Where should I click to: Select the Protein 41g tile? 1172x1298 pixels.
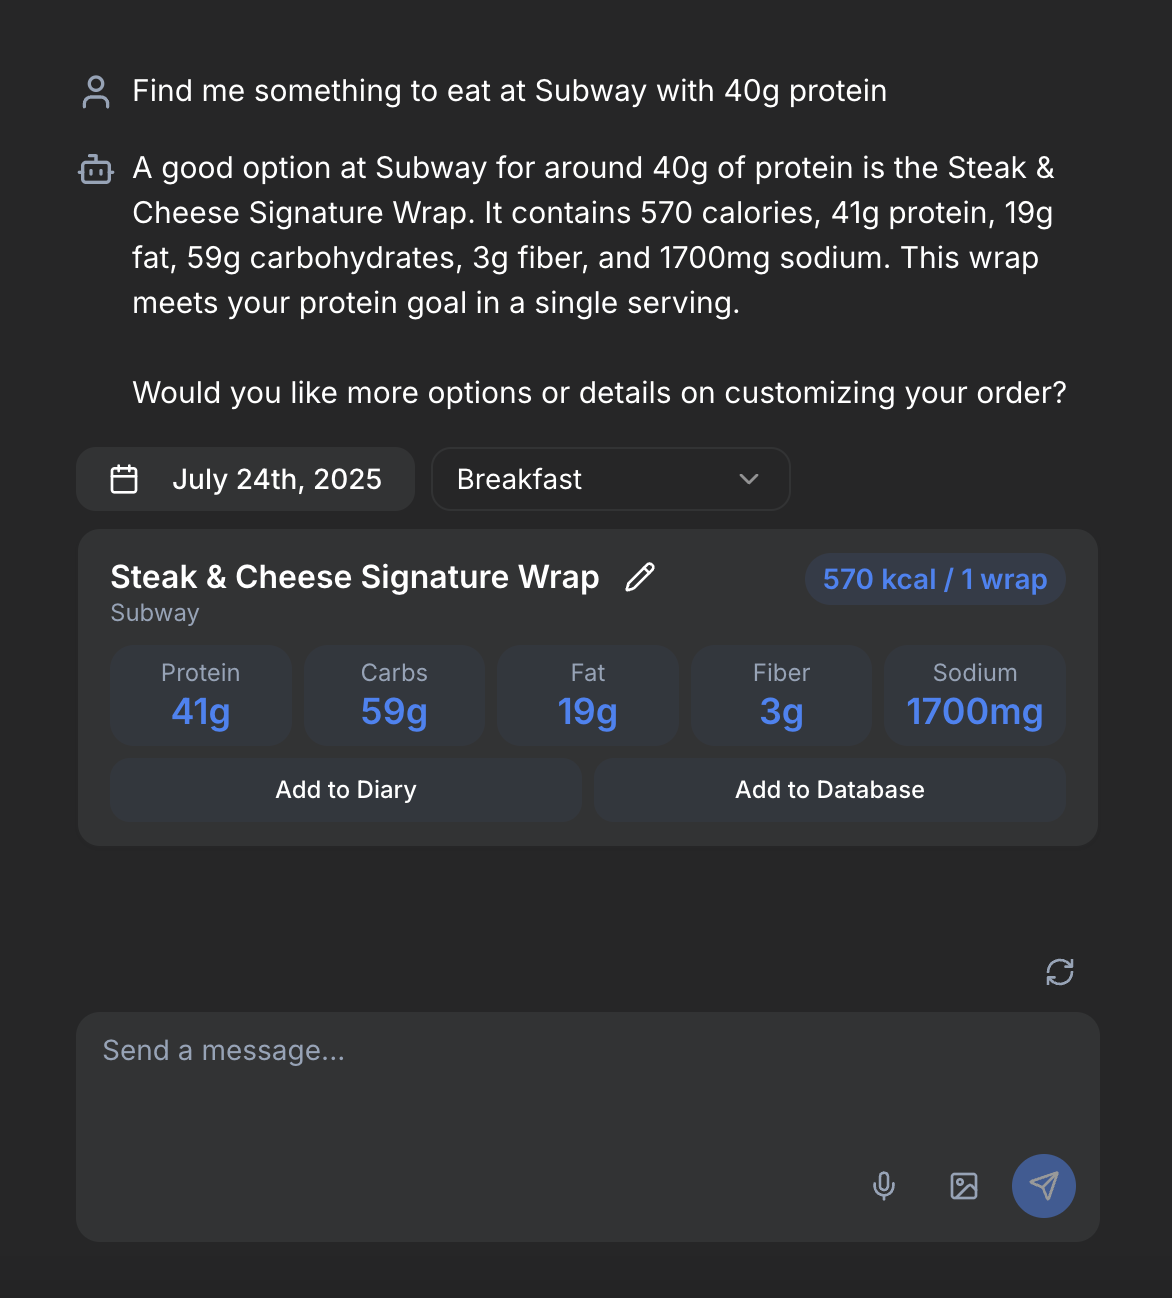click(201, 695)
